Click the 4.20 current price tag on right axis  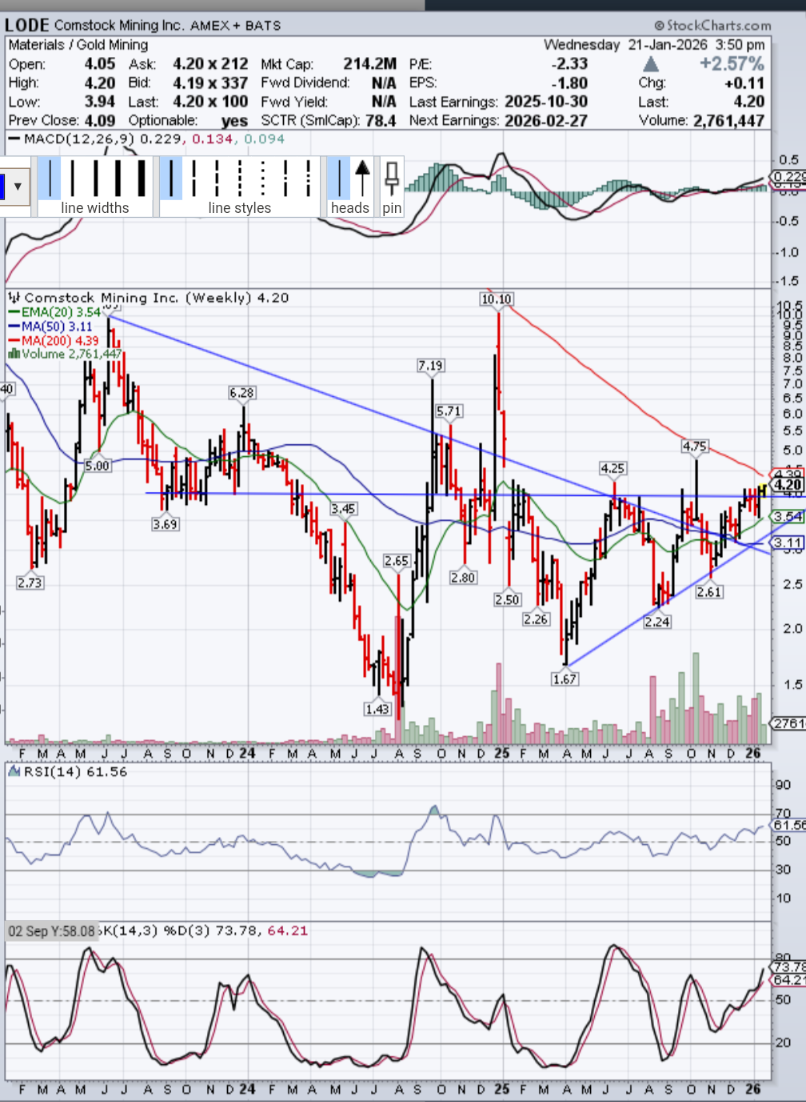click(788, 485)
